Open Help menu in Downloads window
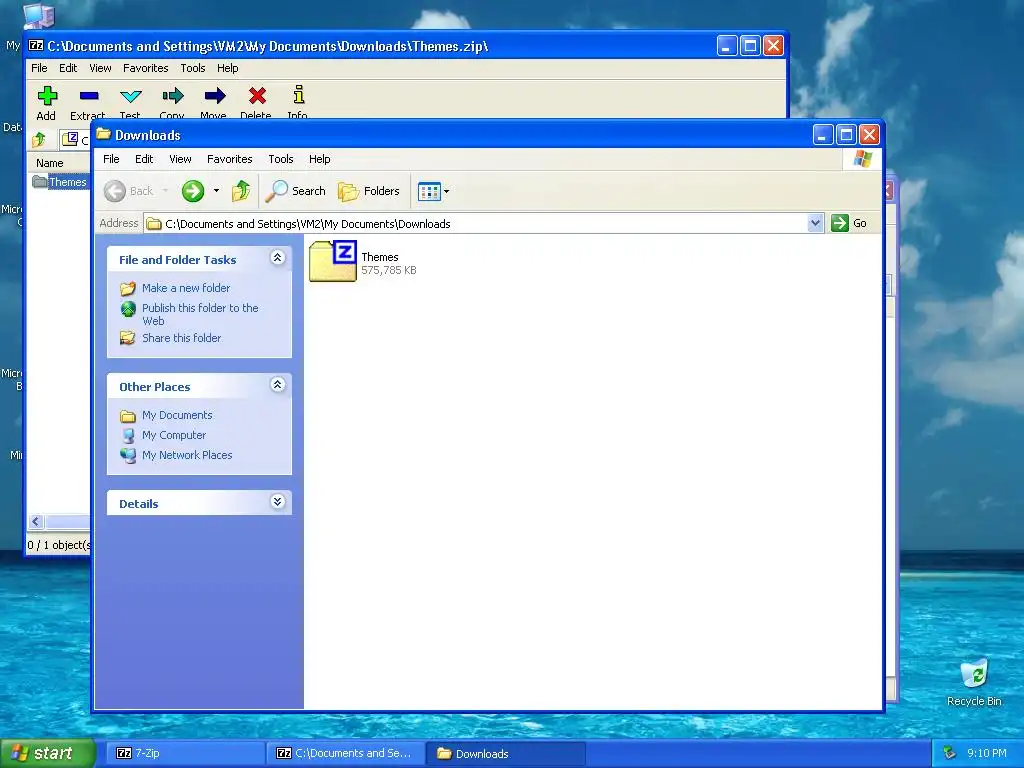Viewport: 1024px width, 768px height. coord(319,159)
